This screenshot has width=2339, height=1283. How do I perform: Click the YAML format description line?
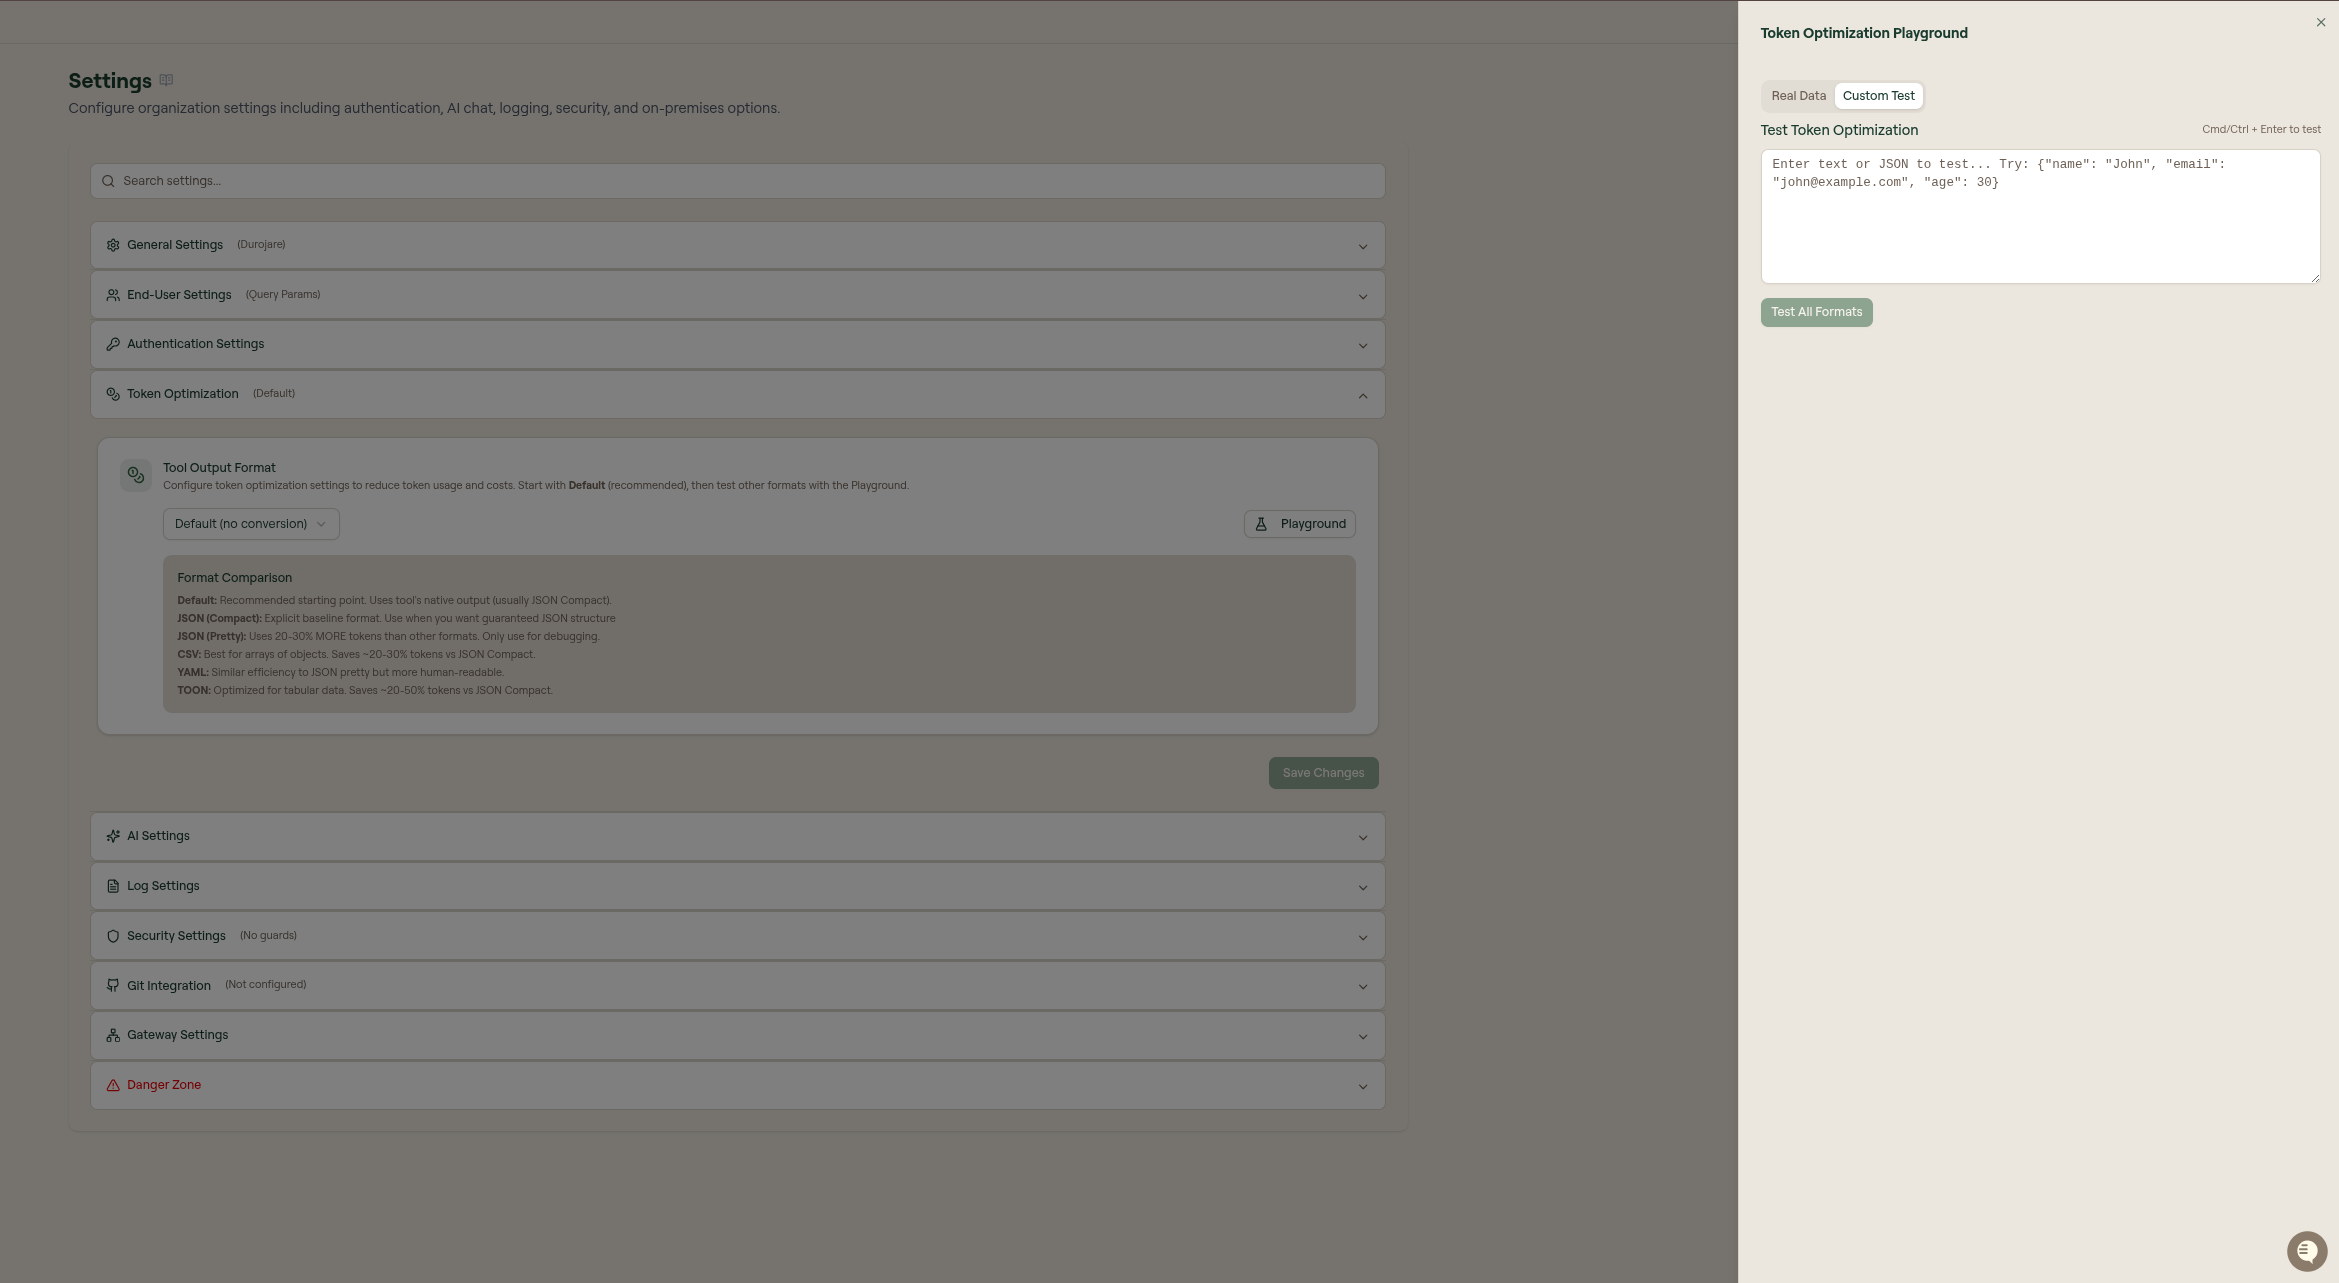pos(341,672)
